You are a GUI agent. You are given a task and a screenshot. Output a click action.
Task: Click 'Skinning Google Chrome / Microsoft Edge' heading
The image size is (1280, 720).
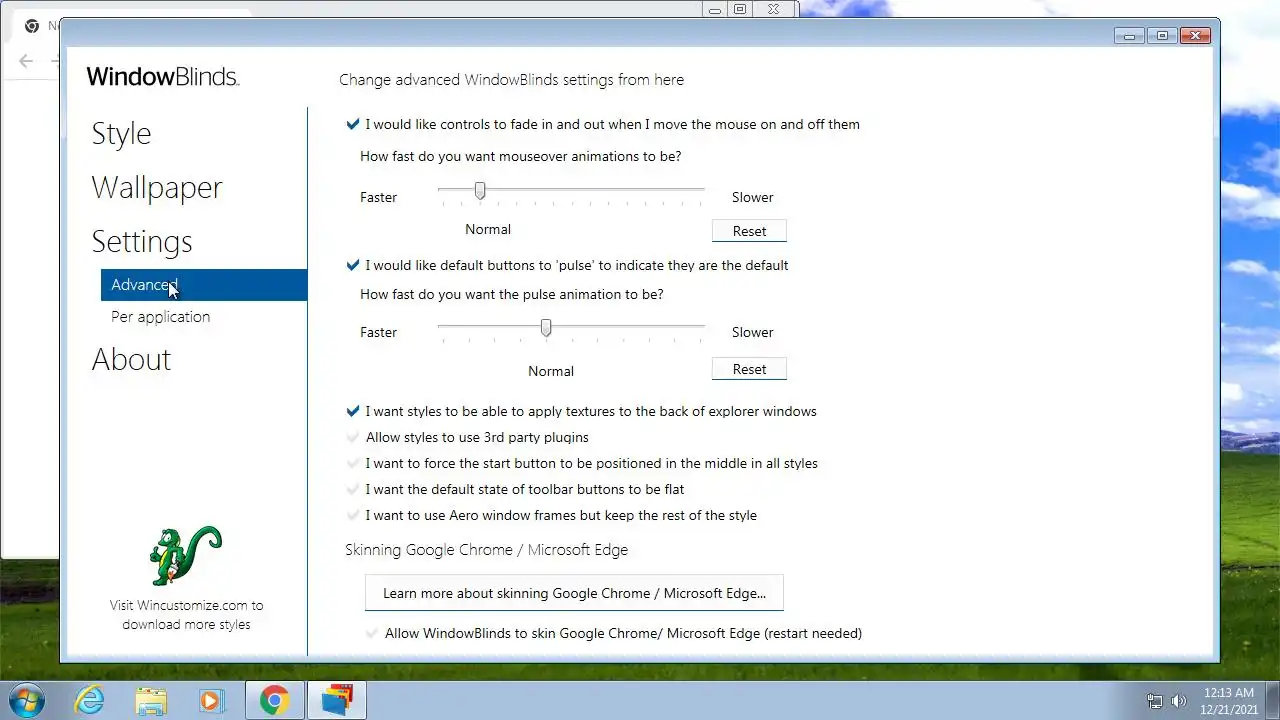(x=486, y=550)
